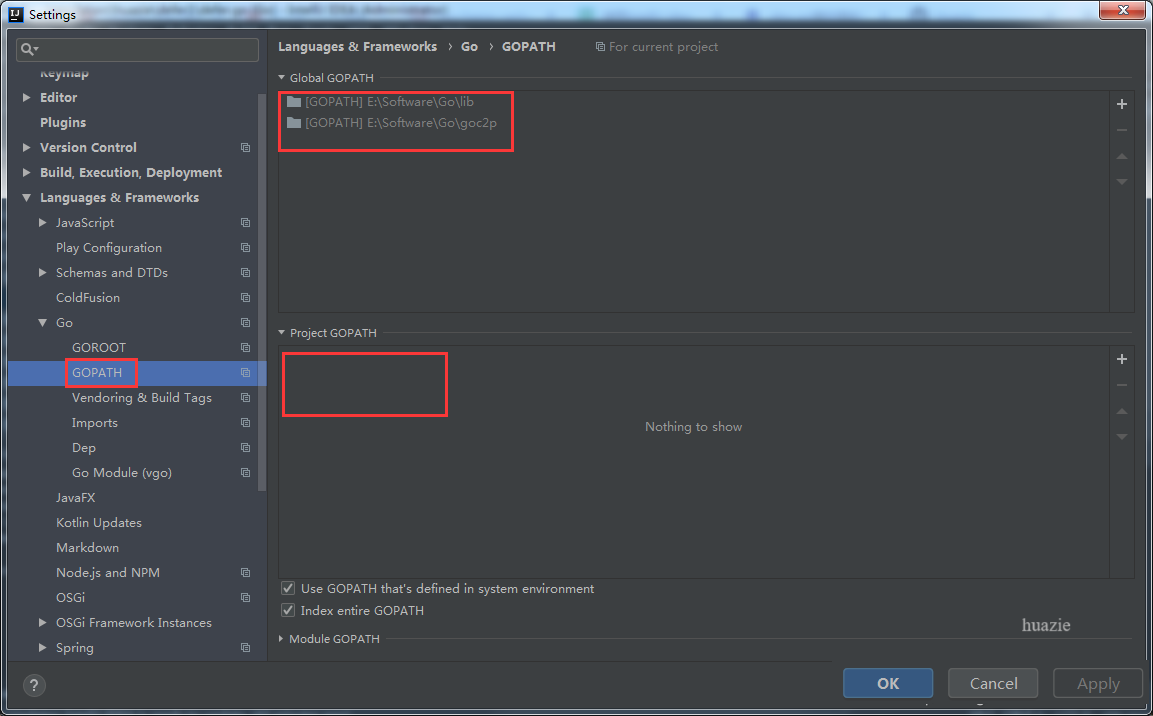1153x716 pixels.
Task: Click the search magnifier icon
Action: [x=29, y=49]
